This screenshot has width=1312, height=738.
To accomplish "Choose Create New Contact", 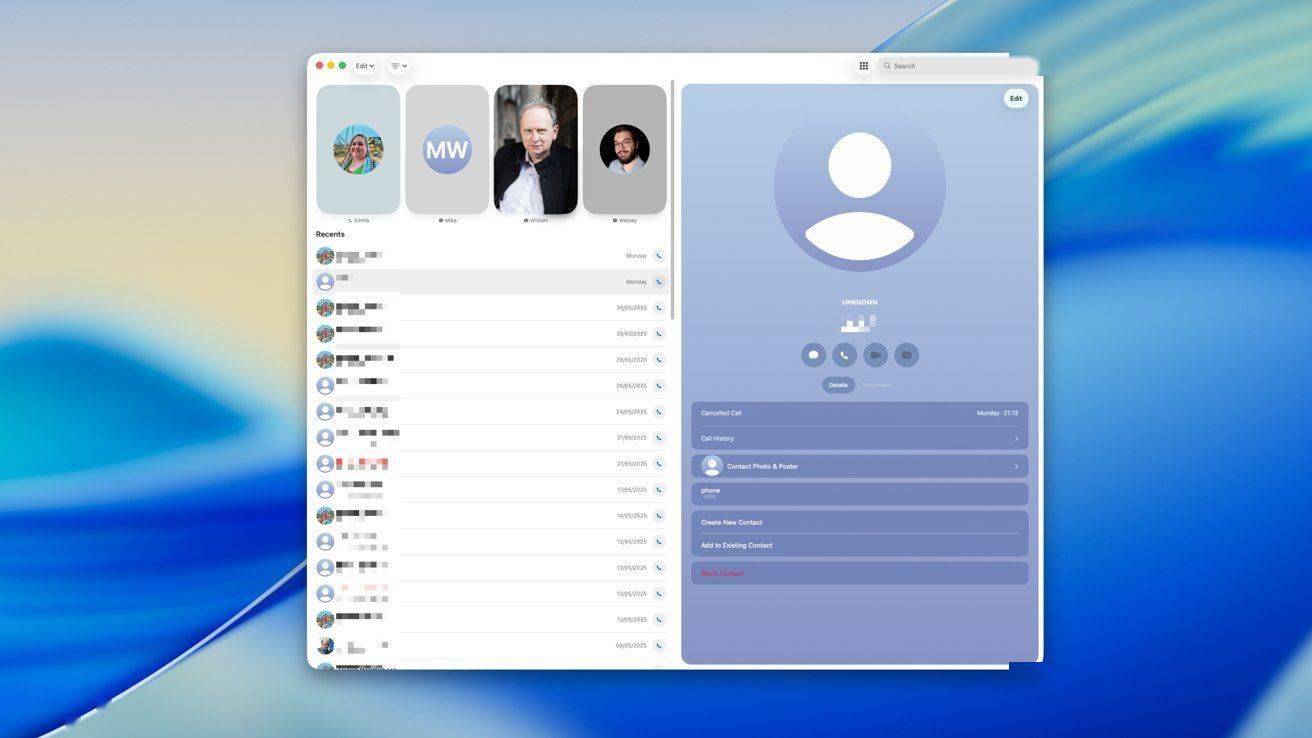I will pos(860,522).
